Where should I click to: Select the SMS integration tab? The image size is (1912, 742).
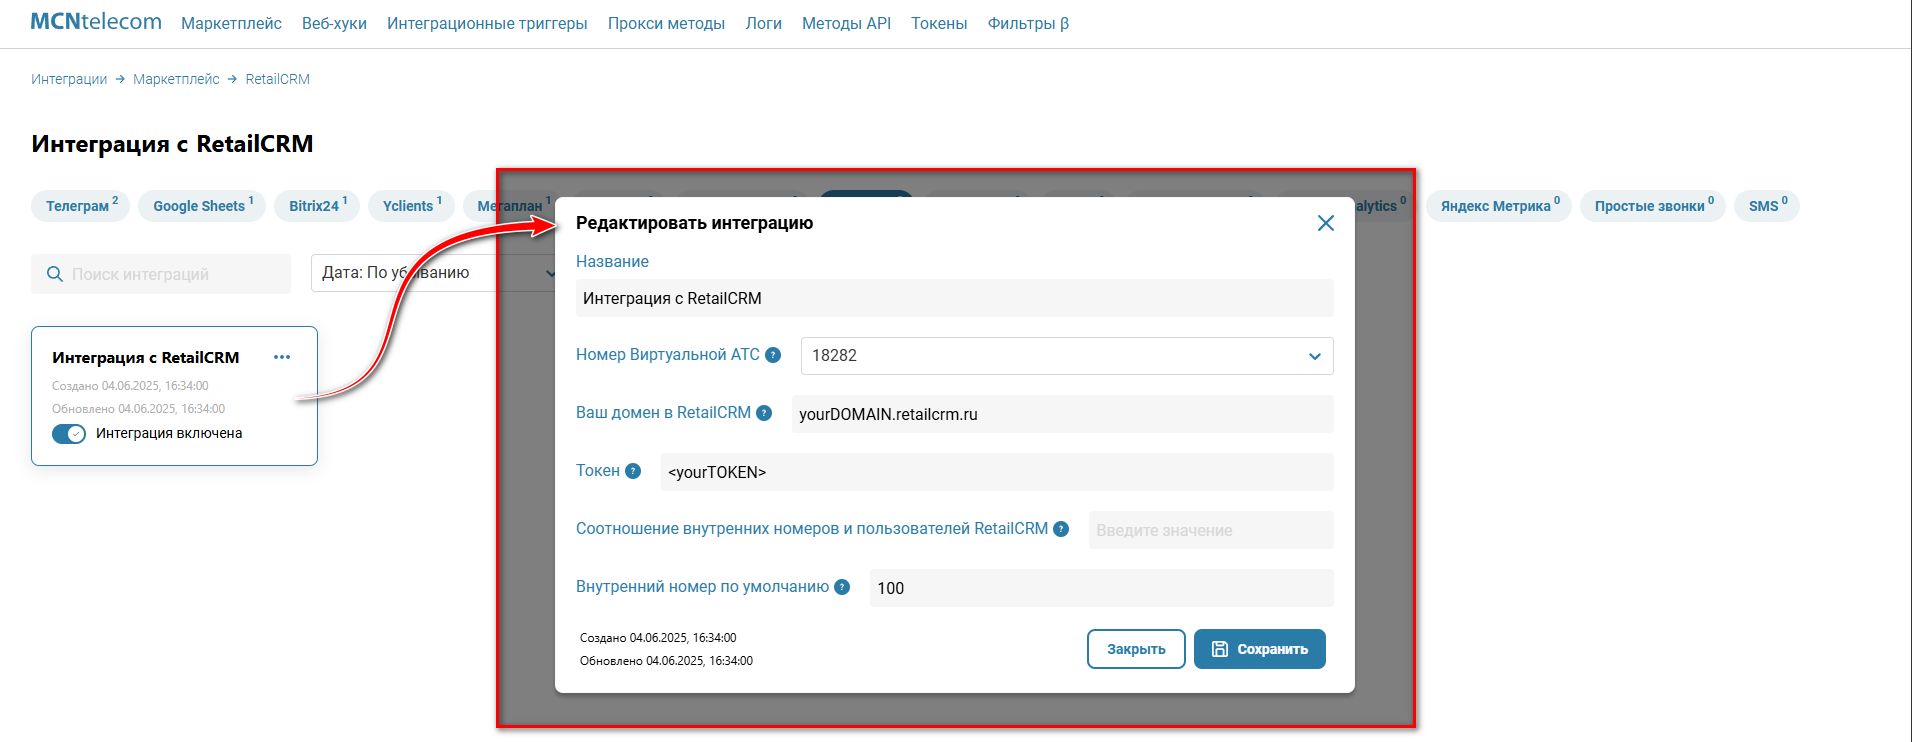click(1767, 206)
